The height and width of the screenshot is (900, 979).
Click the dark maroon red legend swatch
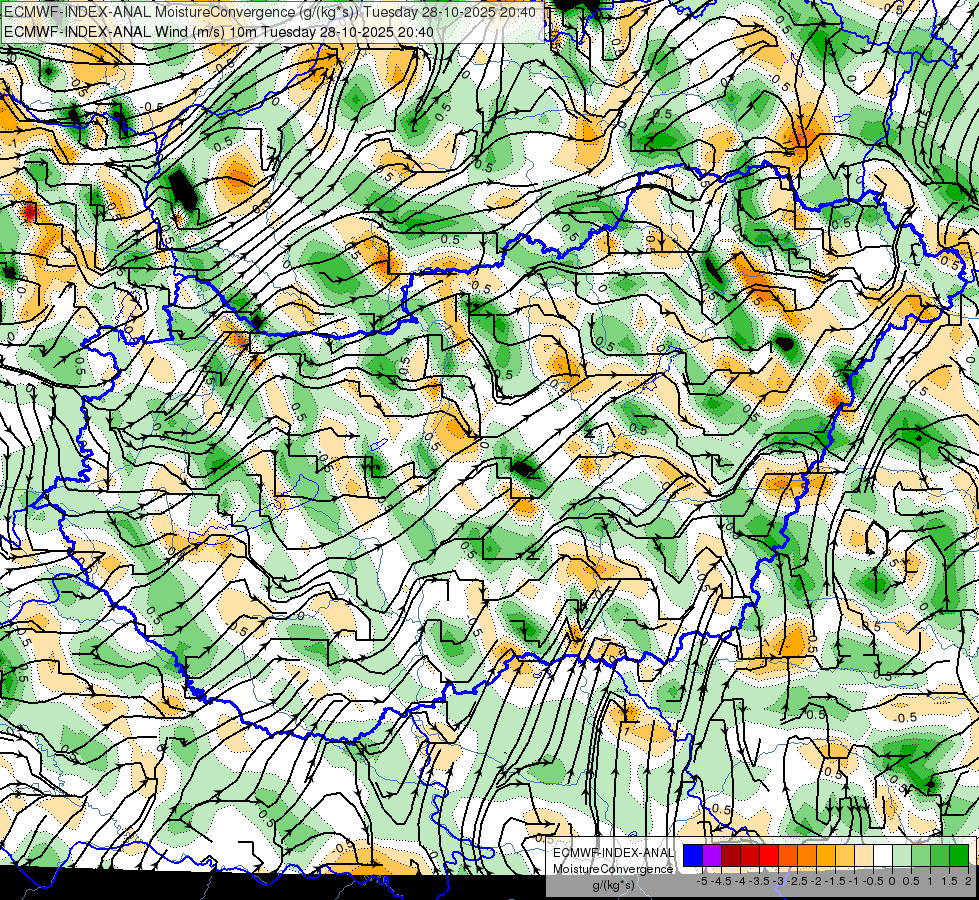(x=731, y=856)
